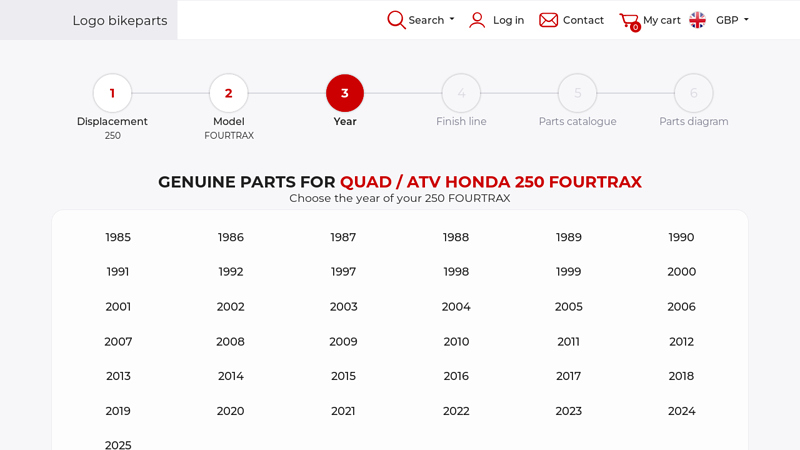Choose year 2004

click(x=456, y=307)
